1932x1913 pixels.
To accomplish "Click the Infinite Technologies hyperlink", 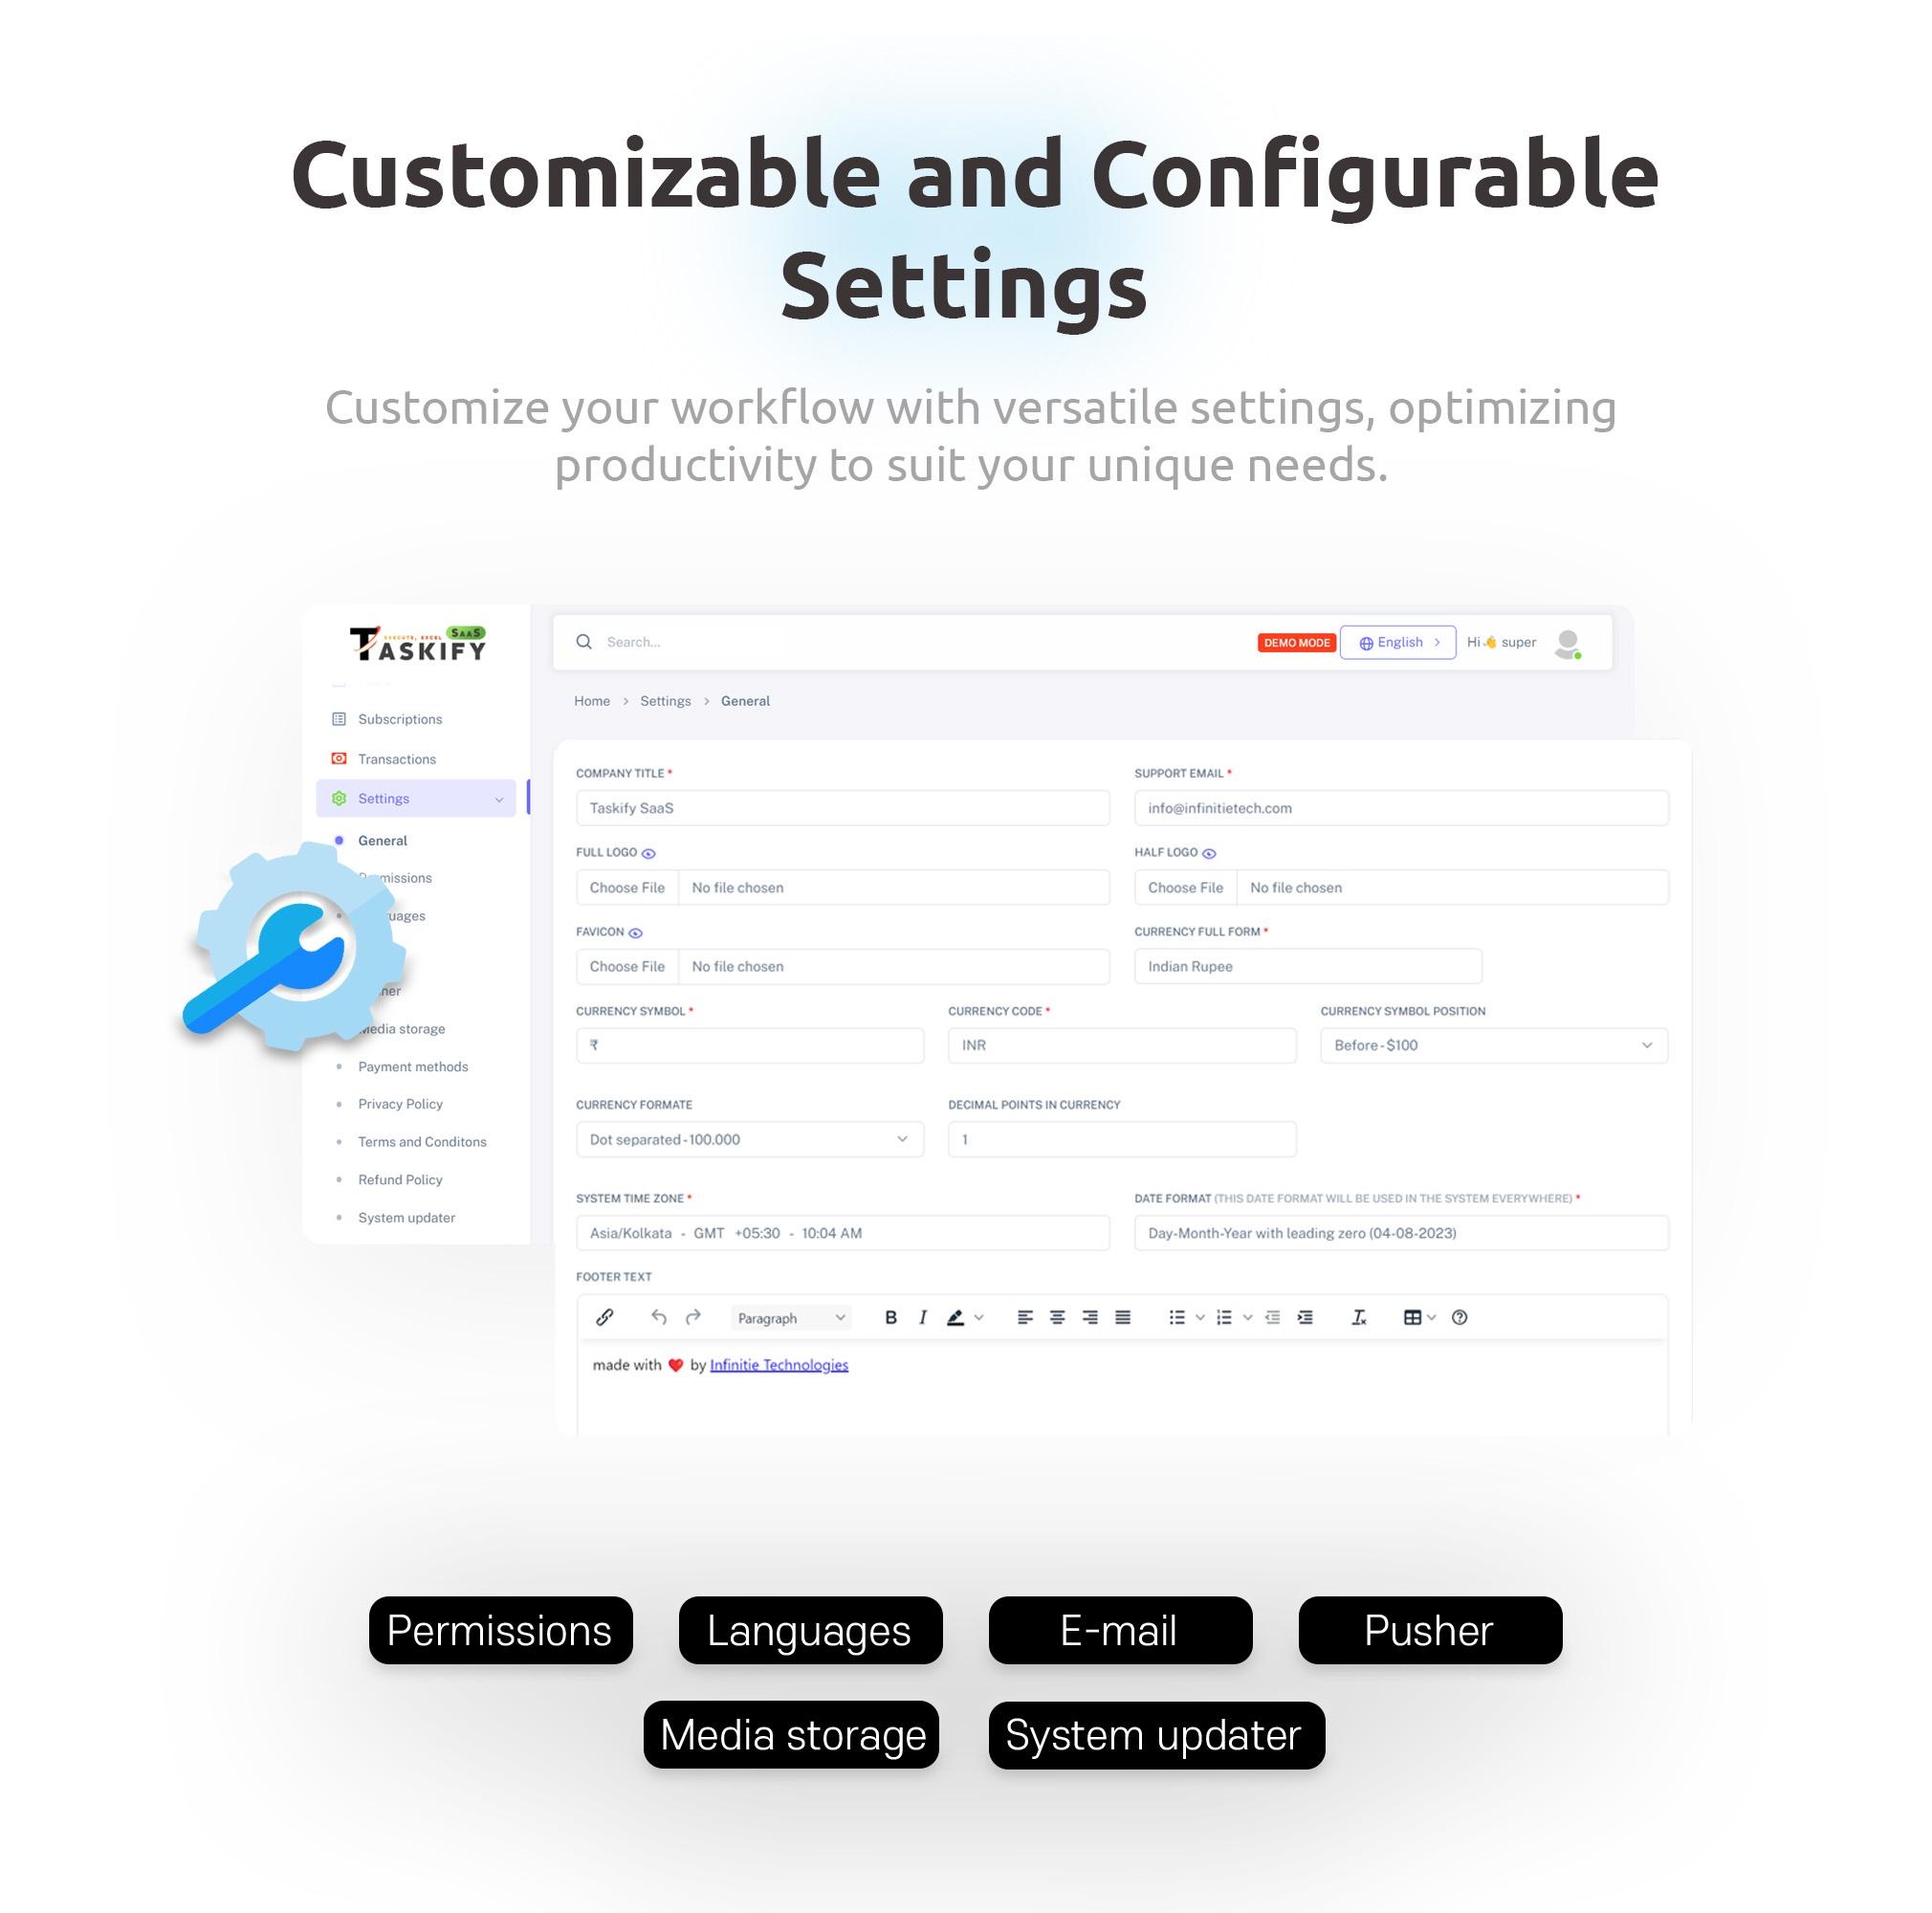I will click(779, 1363).
